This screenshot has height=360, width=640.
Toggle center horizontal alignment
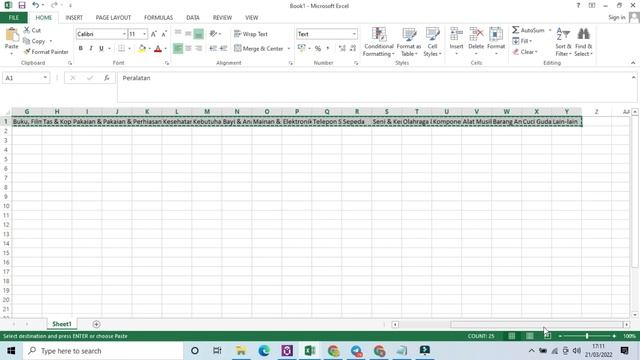click(188, 48)
